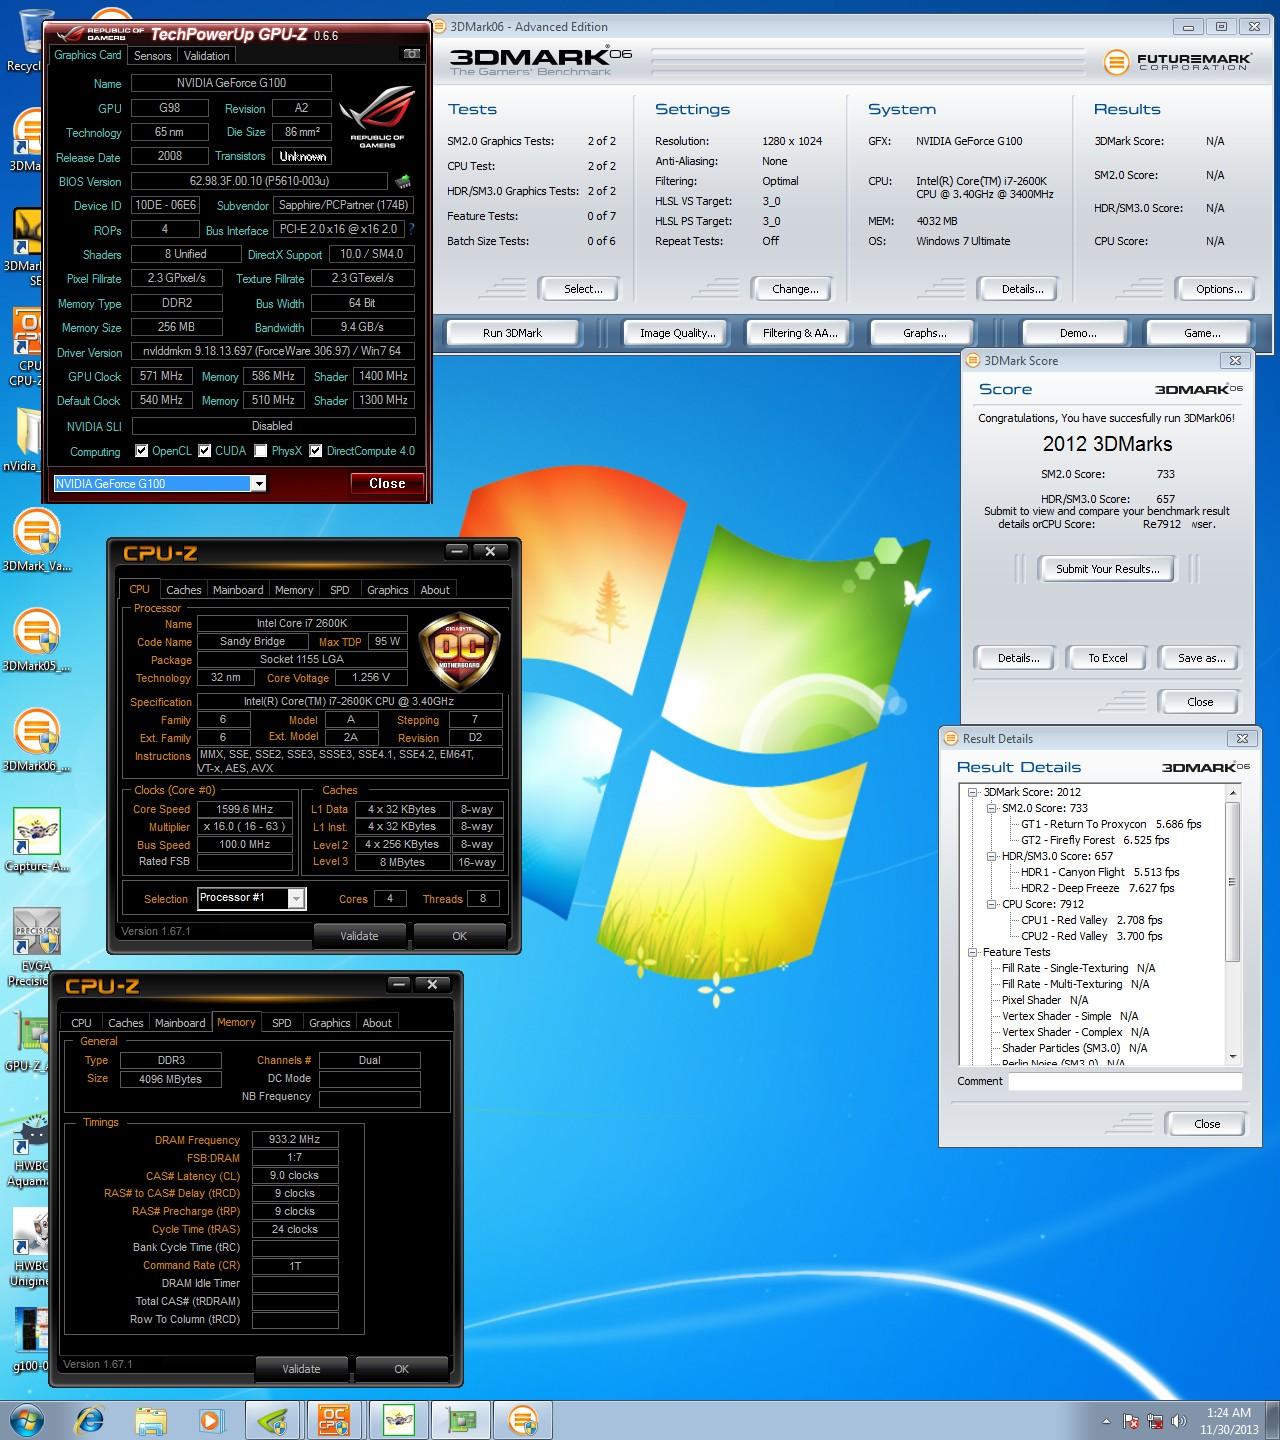Click the Bus Interface question mark in GPU-Z
This screenshot has width=1280, height=1440.
pos(411,230)
